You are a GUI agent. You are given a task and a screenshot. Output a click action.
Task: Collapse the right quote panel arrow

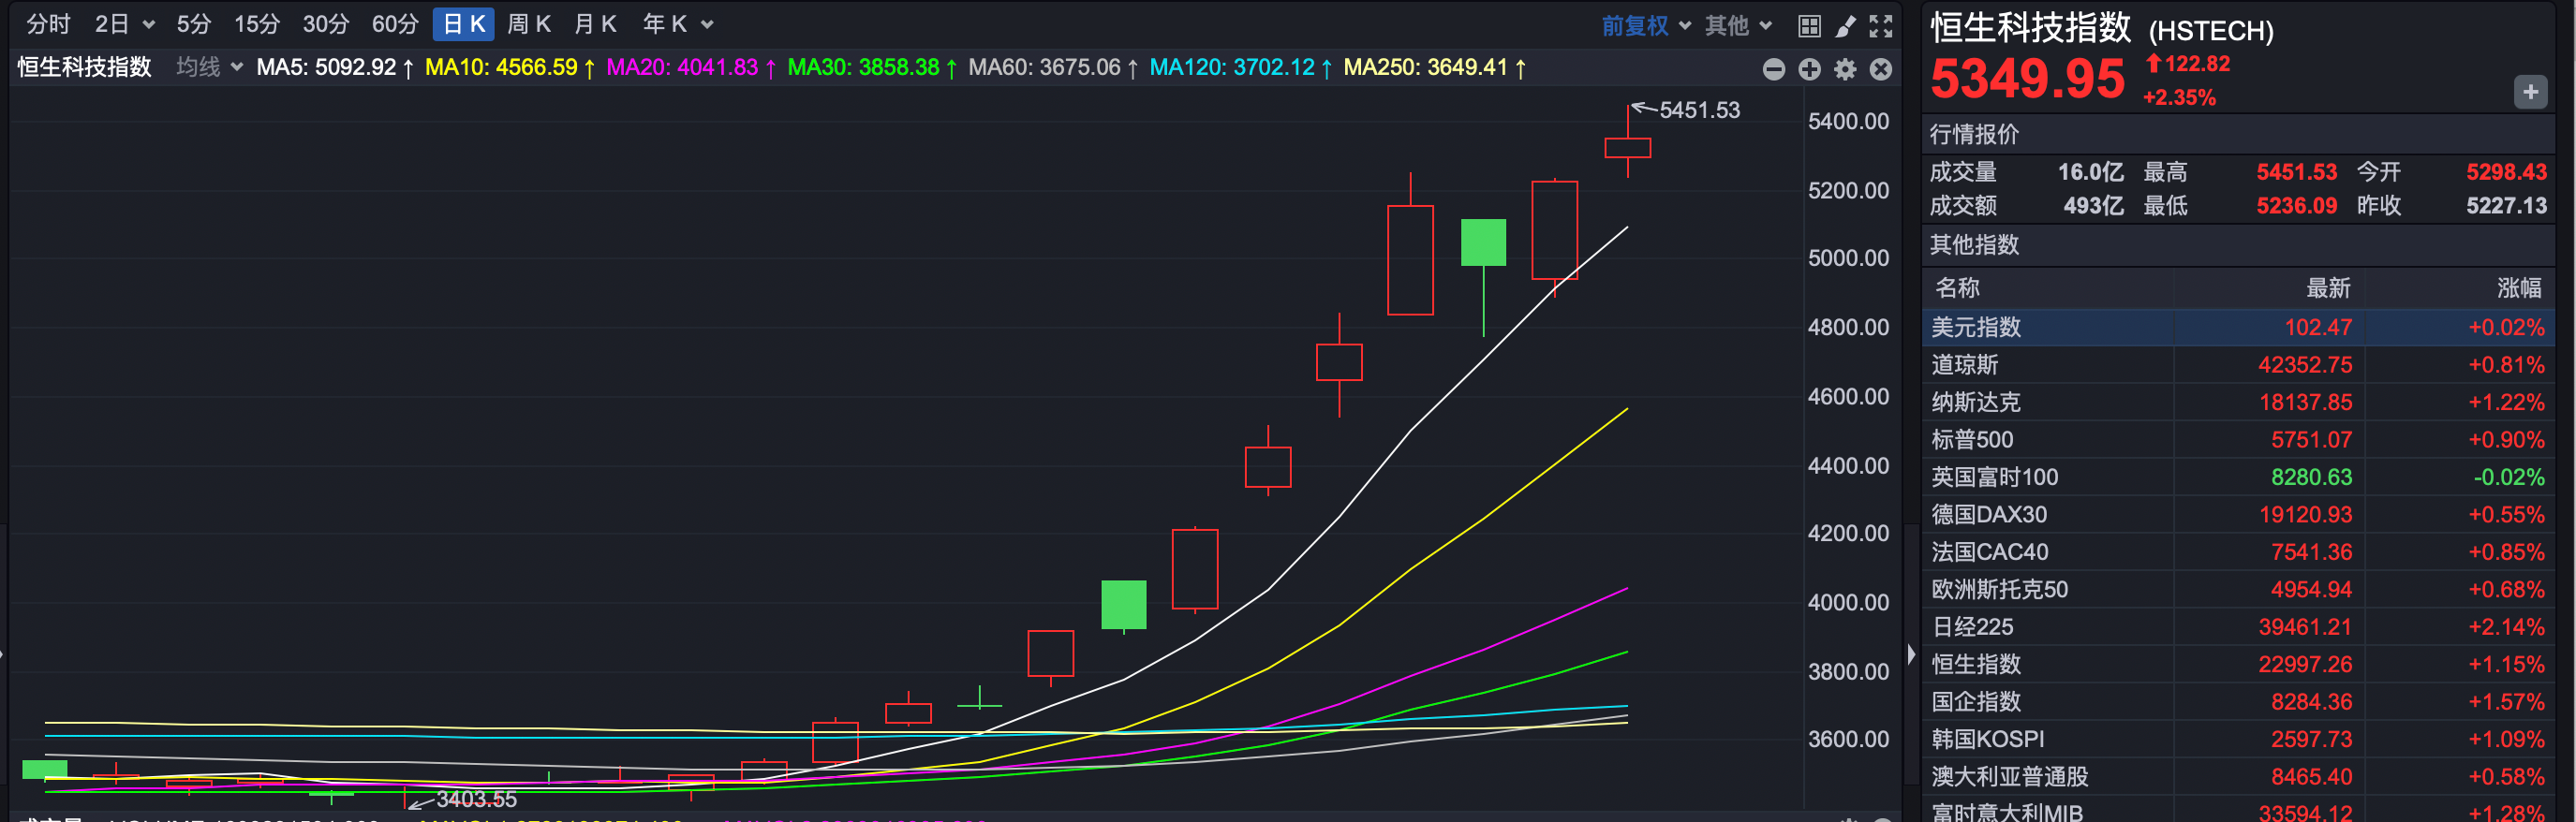[1911, 655]
